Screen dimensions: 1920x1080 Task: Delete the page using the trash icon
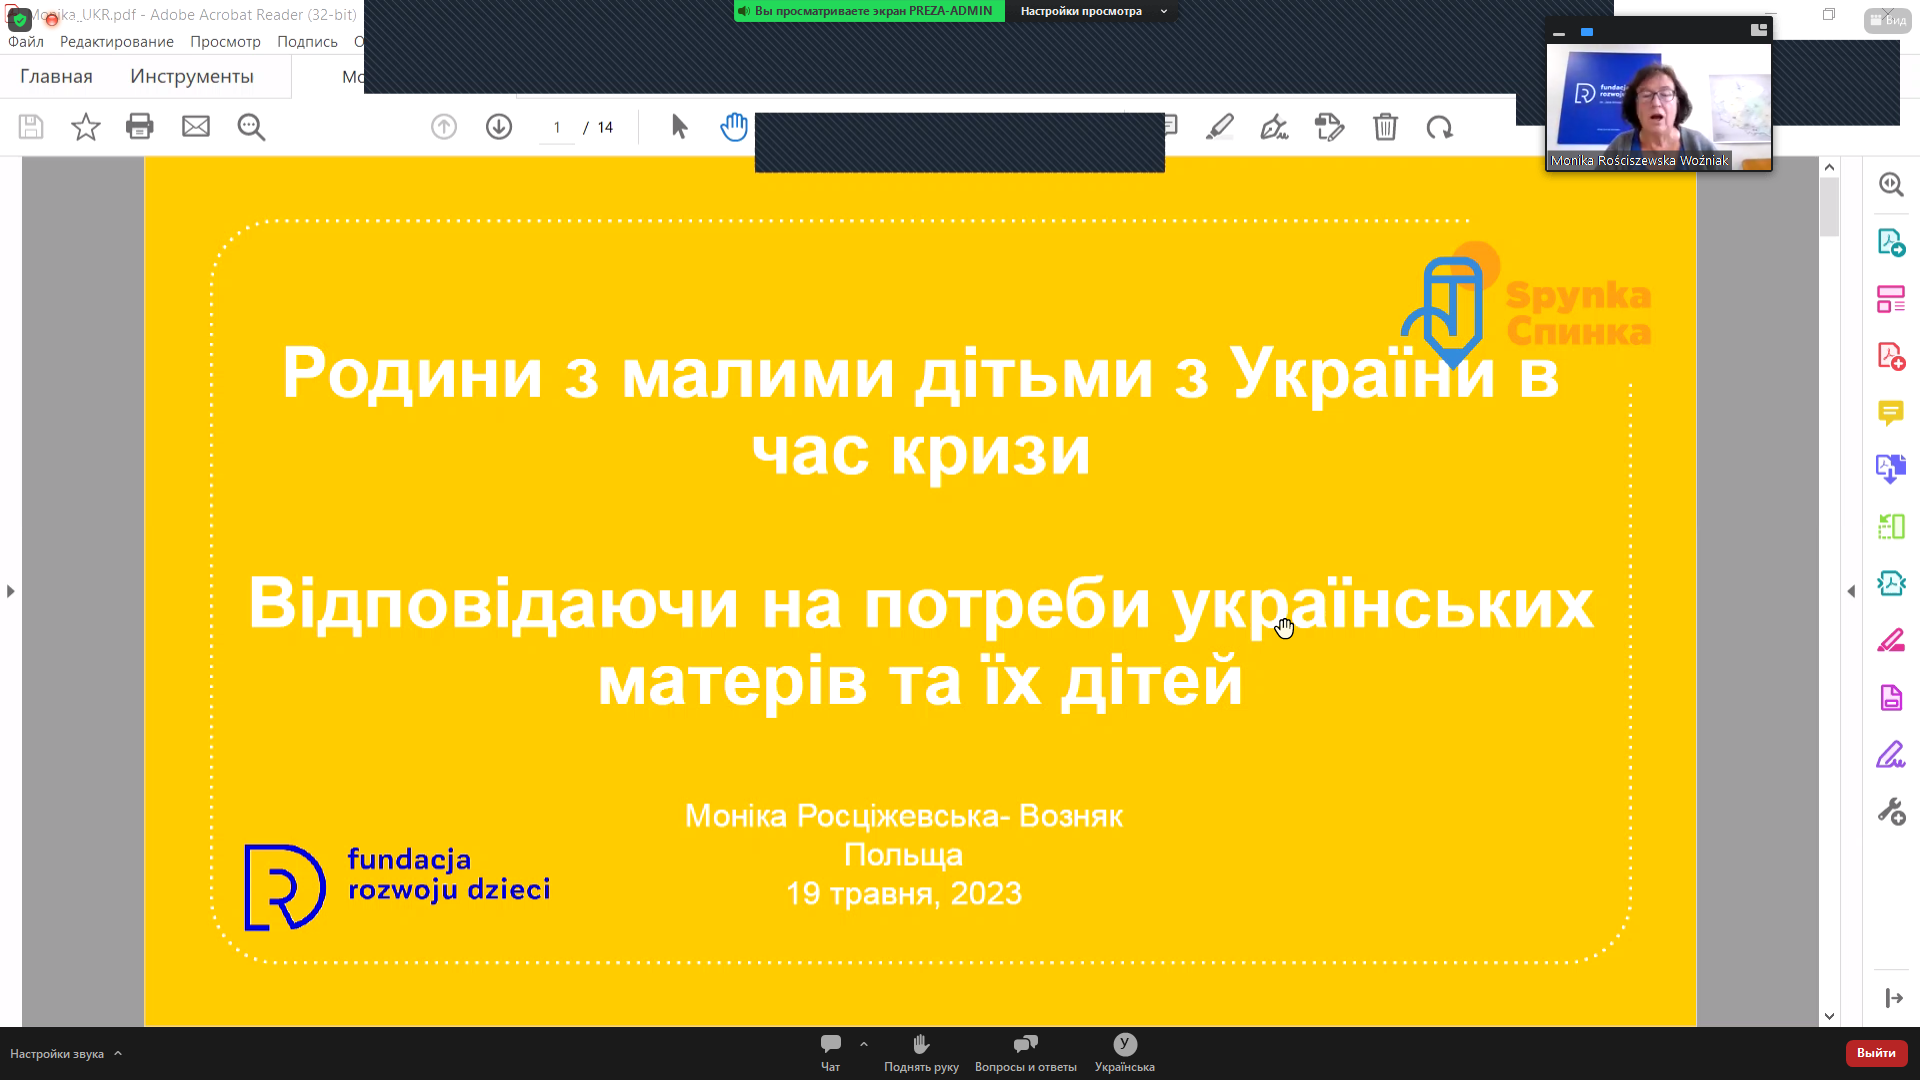point(1385,127)
